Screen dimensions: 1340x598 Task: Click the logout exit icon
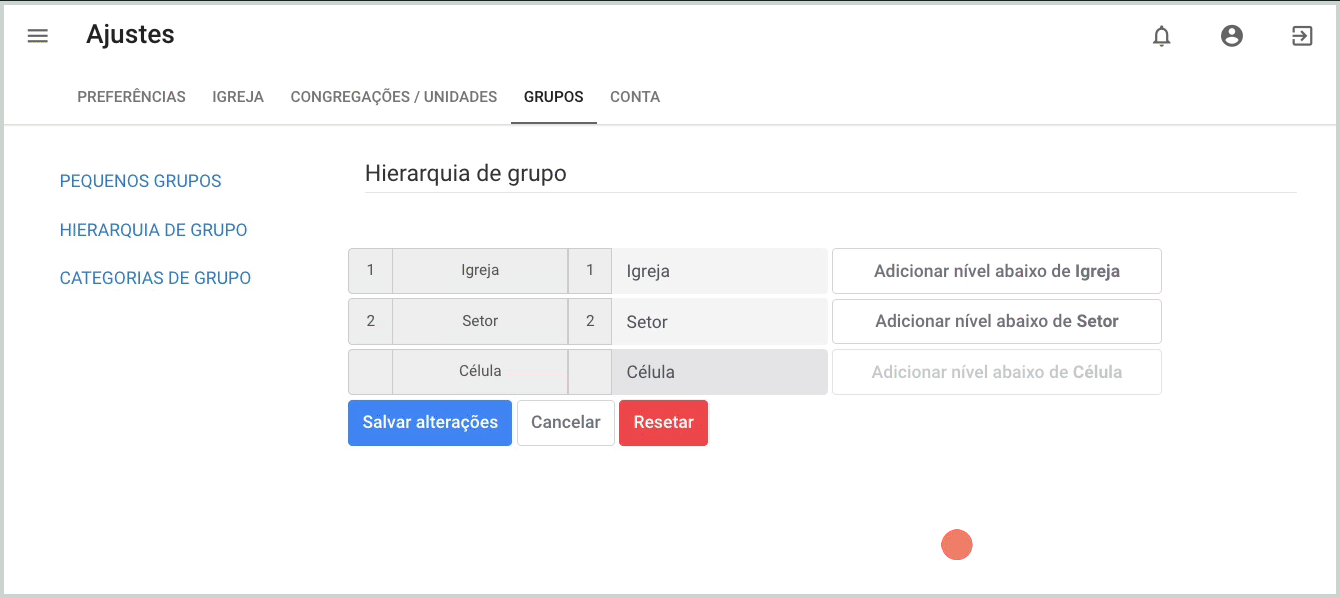(1302, 36)
